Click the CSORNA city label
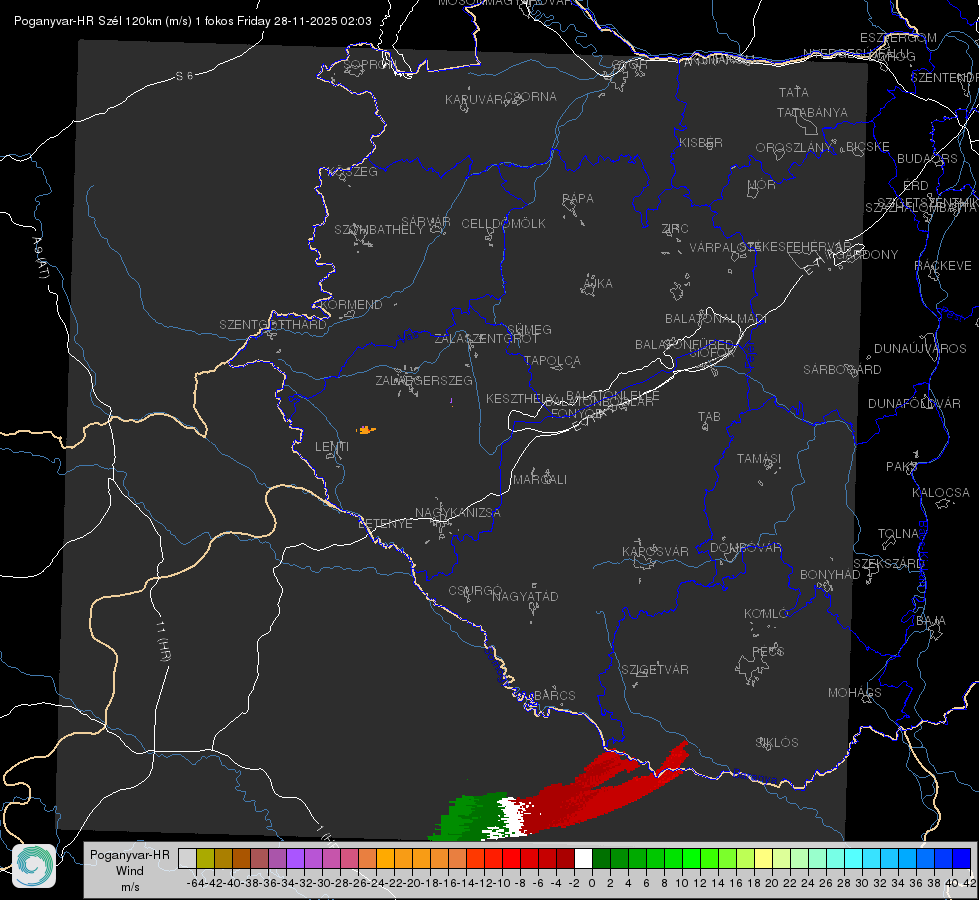 530,97
